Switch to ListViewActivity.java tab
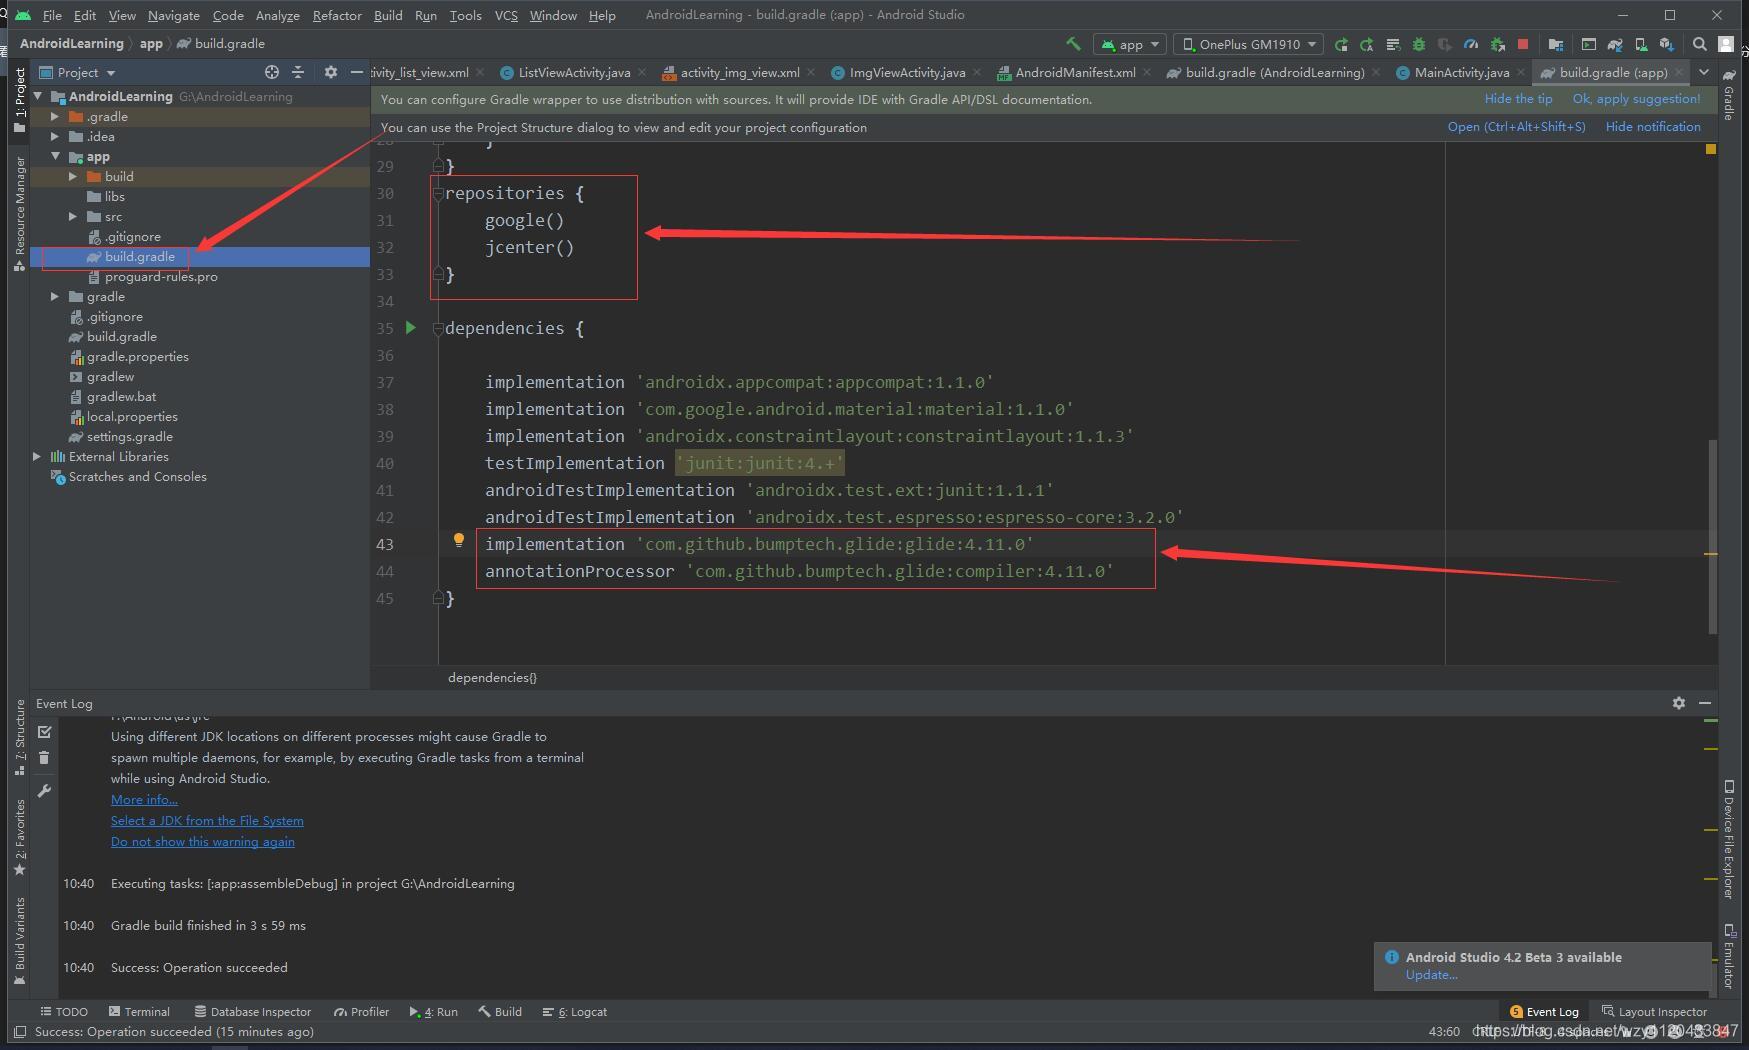The image size is (1749, 1050). coord(574,72)
